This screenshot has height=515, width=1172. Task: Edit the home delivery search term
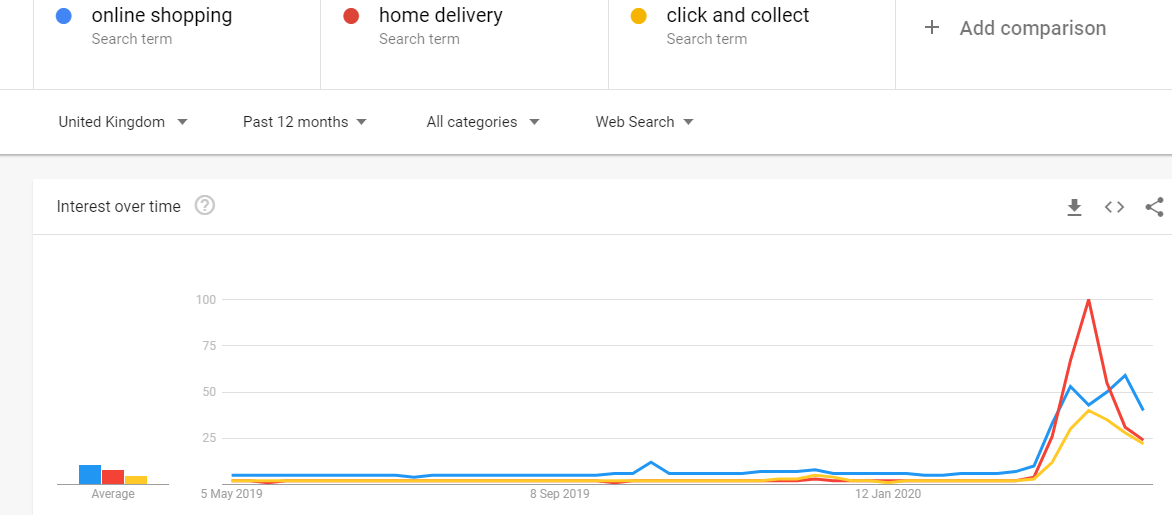[x=440, y=15]
